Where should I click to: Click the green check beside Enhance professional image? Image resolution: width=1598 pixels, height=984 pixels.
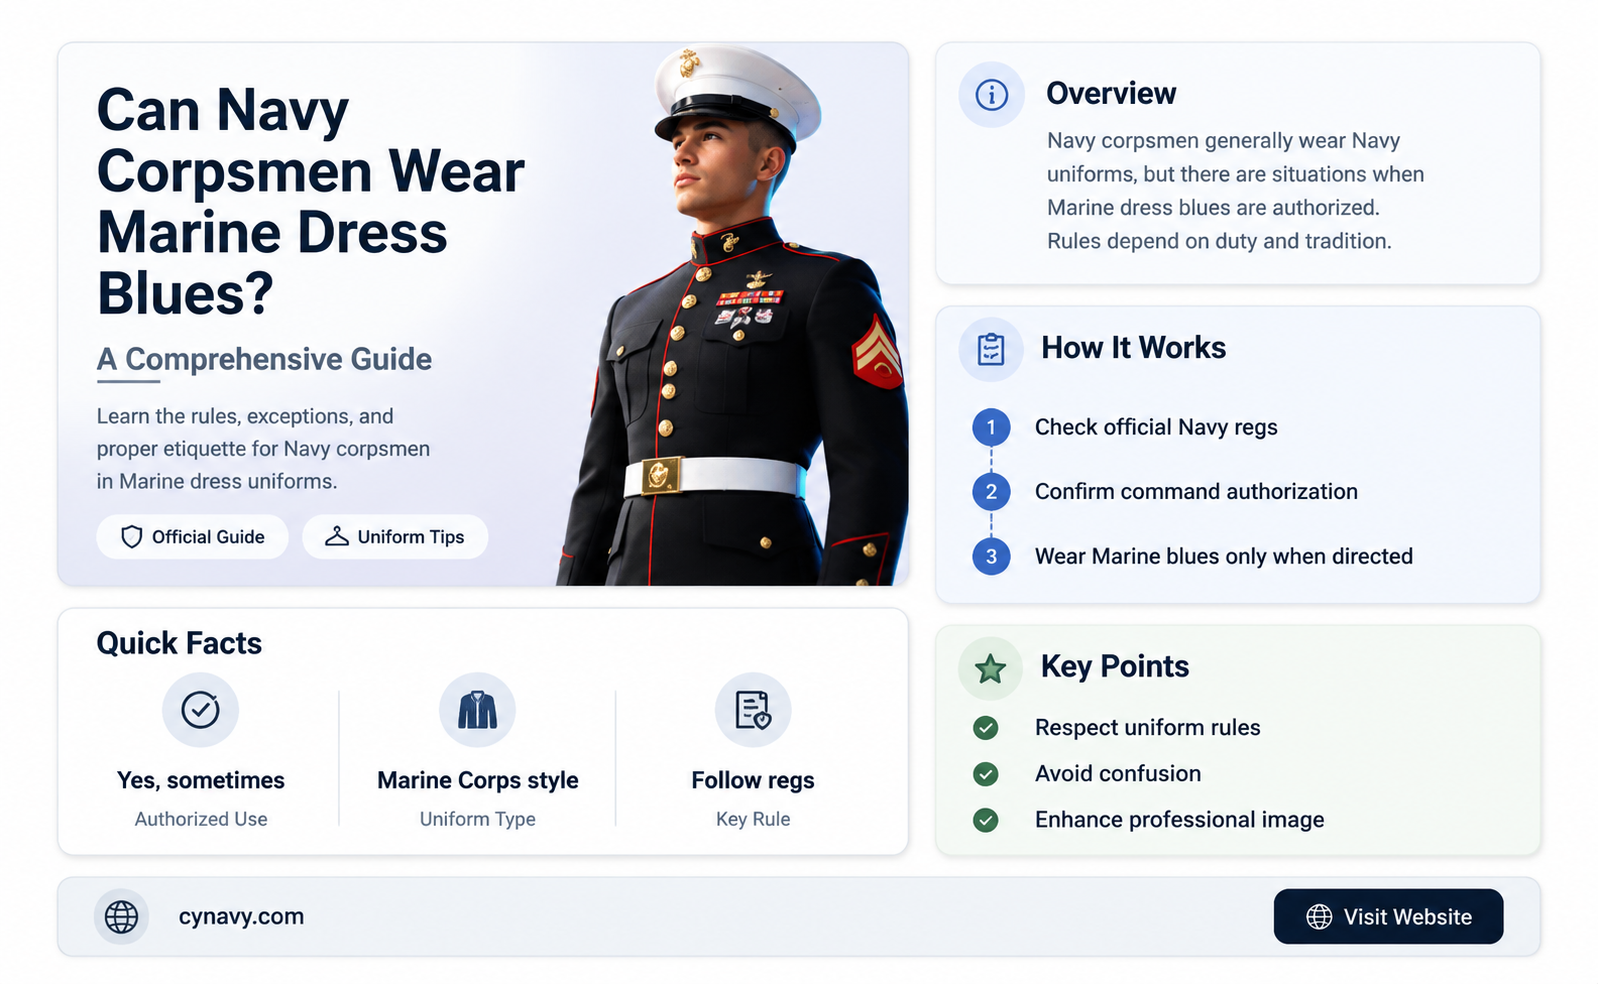pos(986,820)
